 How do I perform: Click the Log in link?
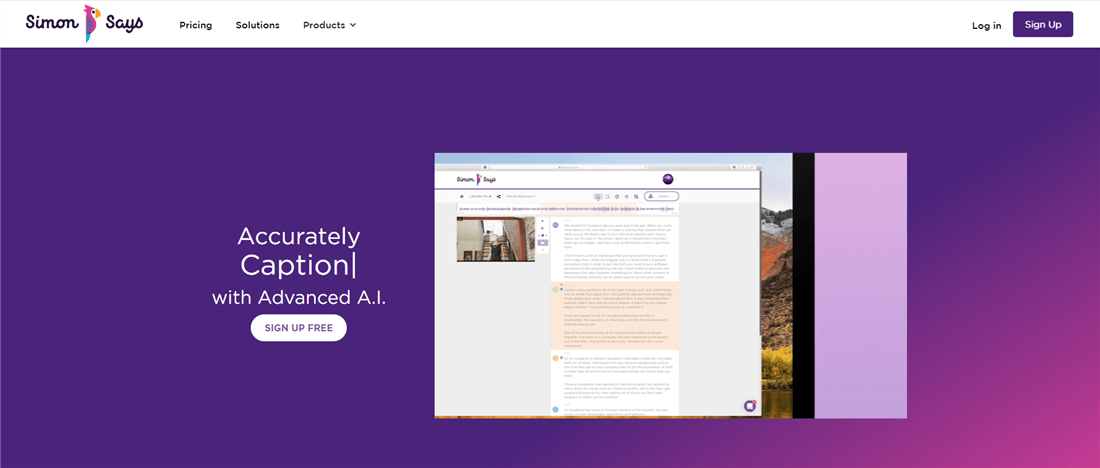point(986,25)
